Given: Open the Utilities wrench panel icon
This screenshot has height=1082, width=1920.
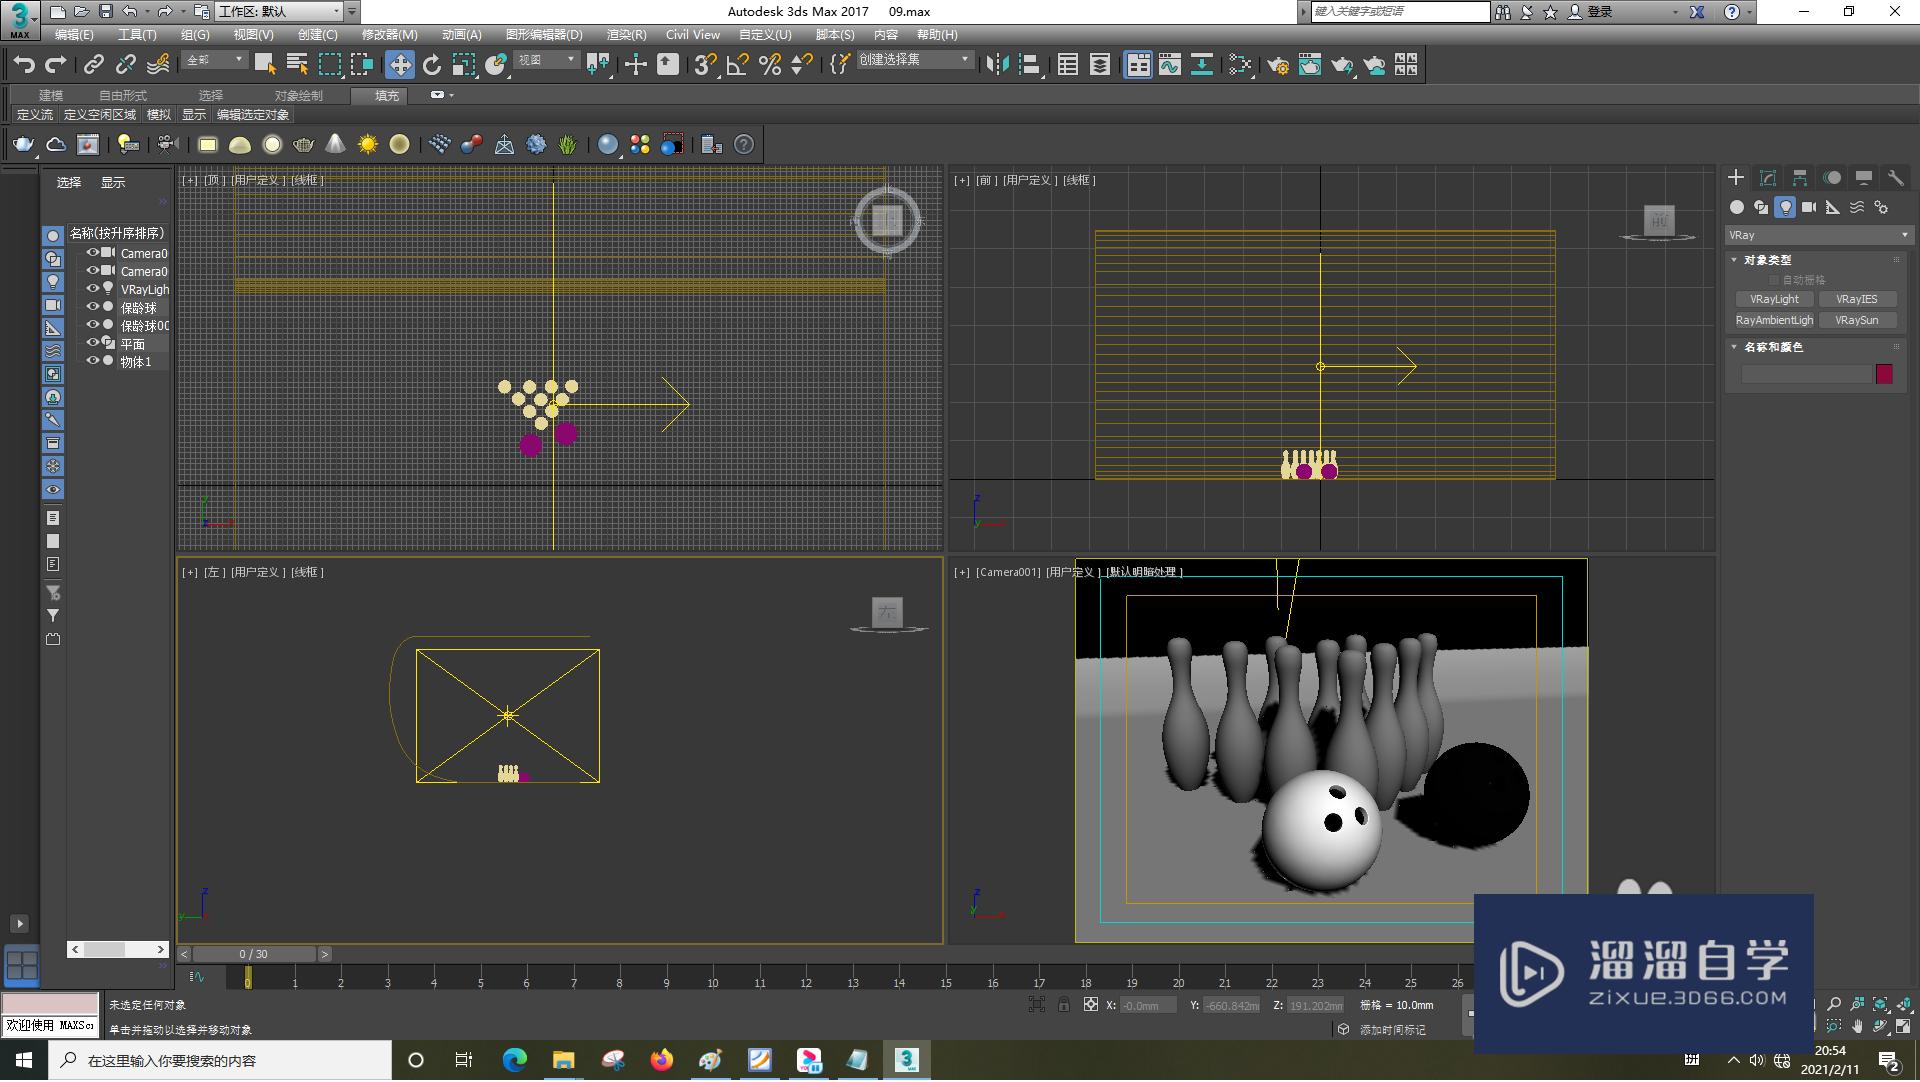Looking at the screenshot, I should tap(1895, 178).
